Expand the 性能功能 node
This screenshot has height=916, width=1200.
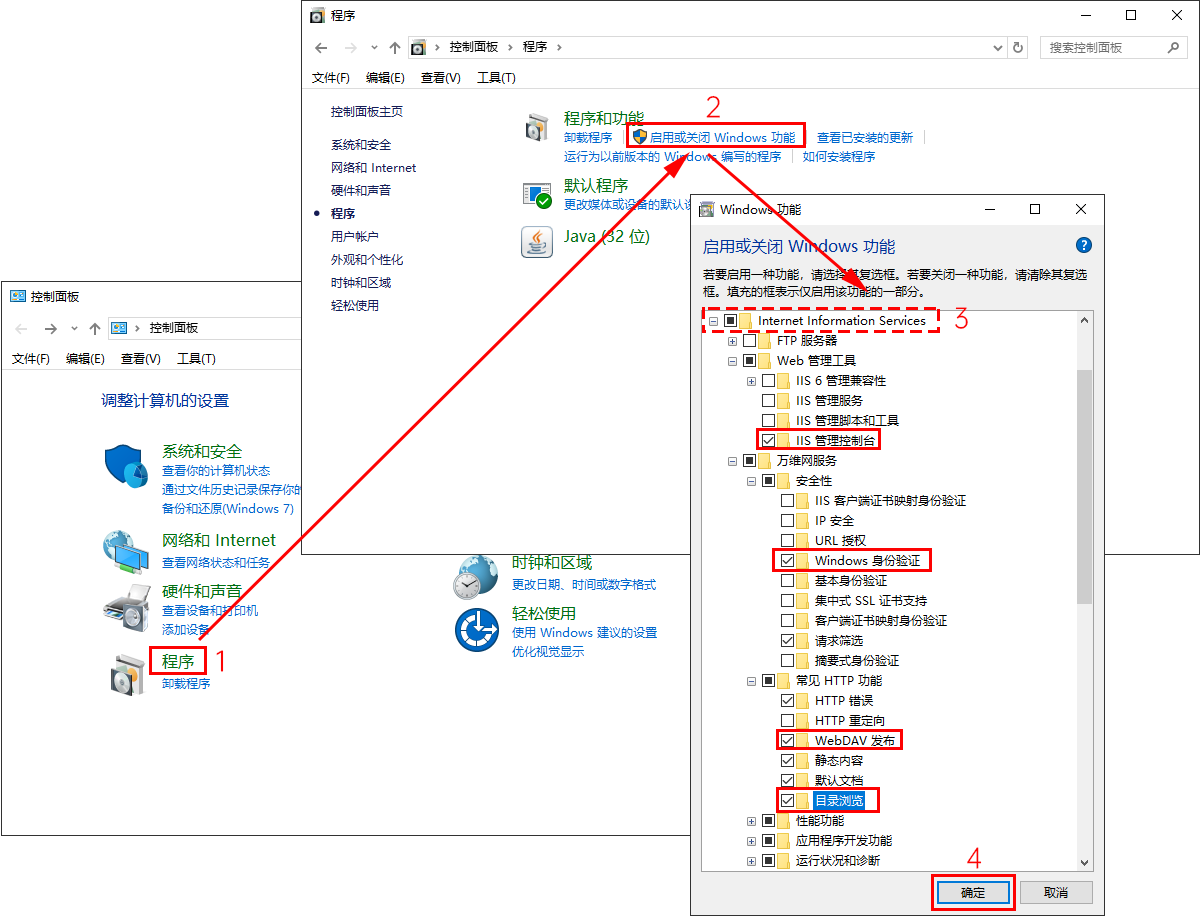pyautogui.click(x=752, y=821)
